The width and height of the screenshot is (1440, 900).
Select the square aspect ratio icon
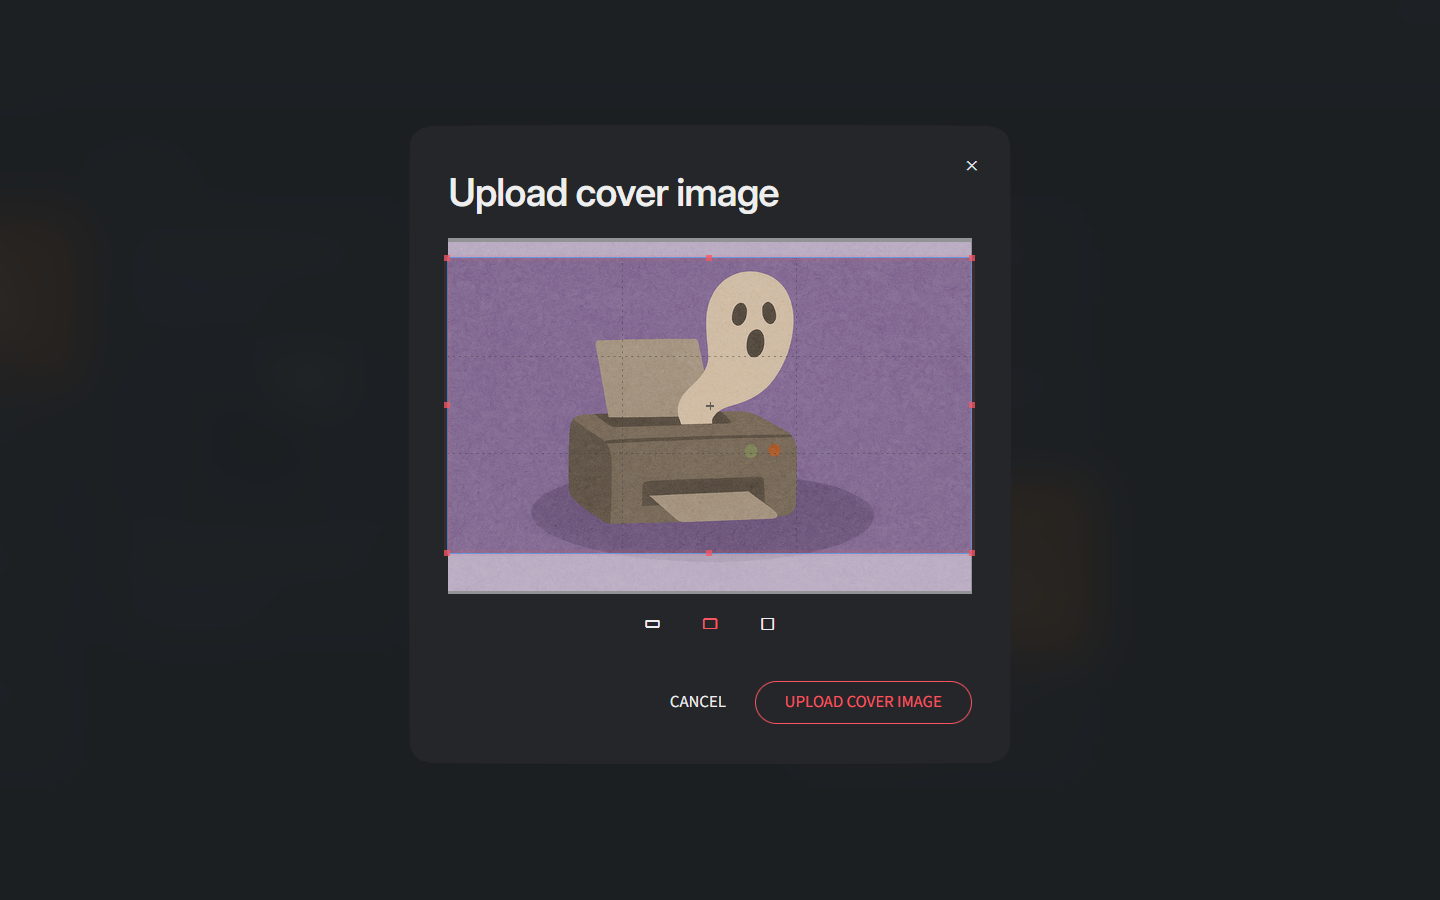pyautogui.click(x=768, y=623)
